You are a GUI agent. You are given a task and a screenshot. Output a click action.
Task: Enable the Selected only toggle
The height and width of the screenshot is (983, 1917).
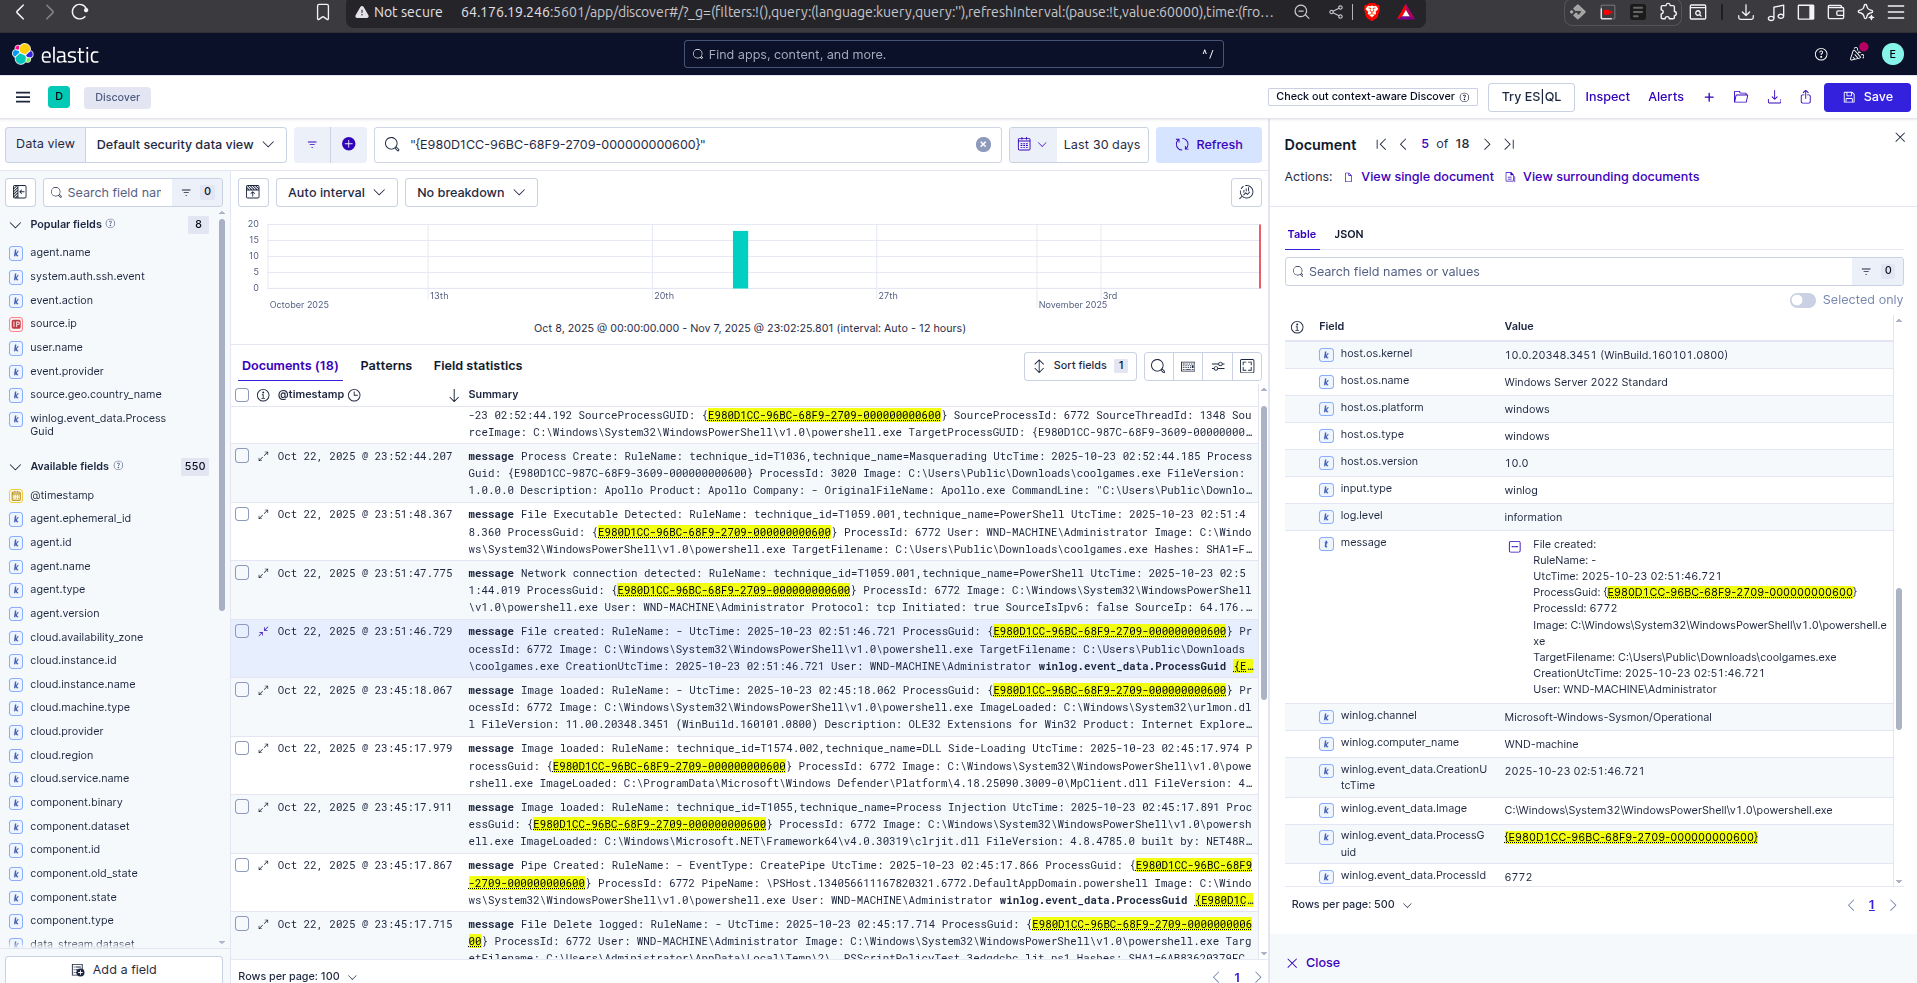(1803, 300)
